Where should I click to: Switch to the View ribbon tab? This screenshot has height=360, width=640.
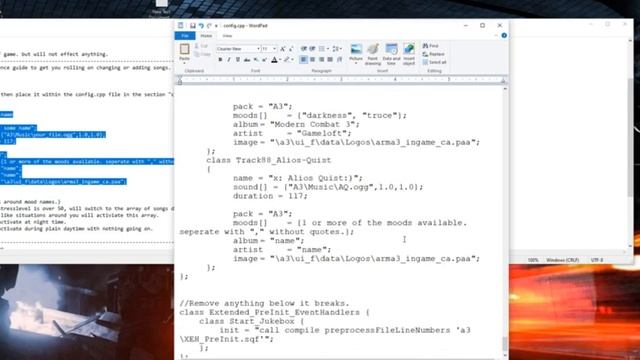(227, 36)
